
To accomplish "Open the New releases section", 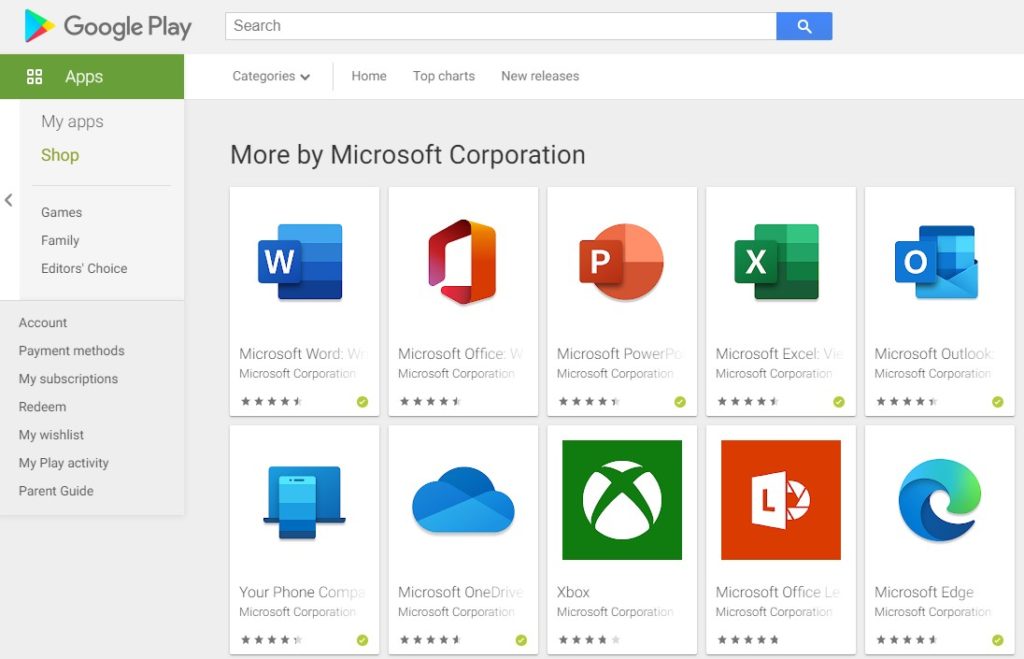I will [539, 76].
